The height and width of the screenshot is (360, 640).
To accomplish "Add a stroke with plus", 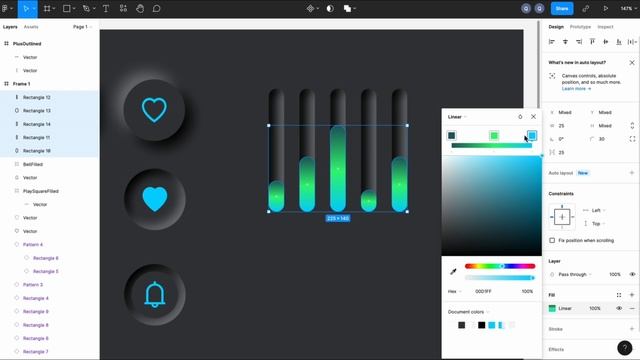I will pos(632,329).
